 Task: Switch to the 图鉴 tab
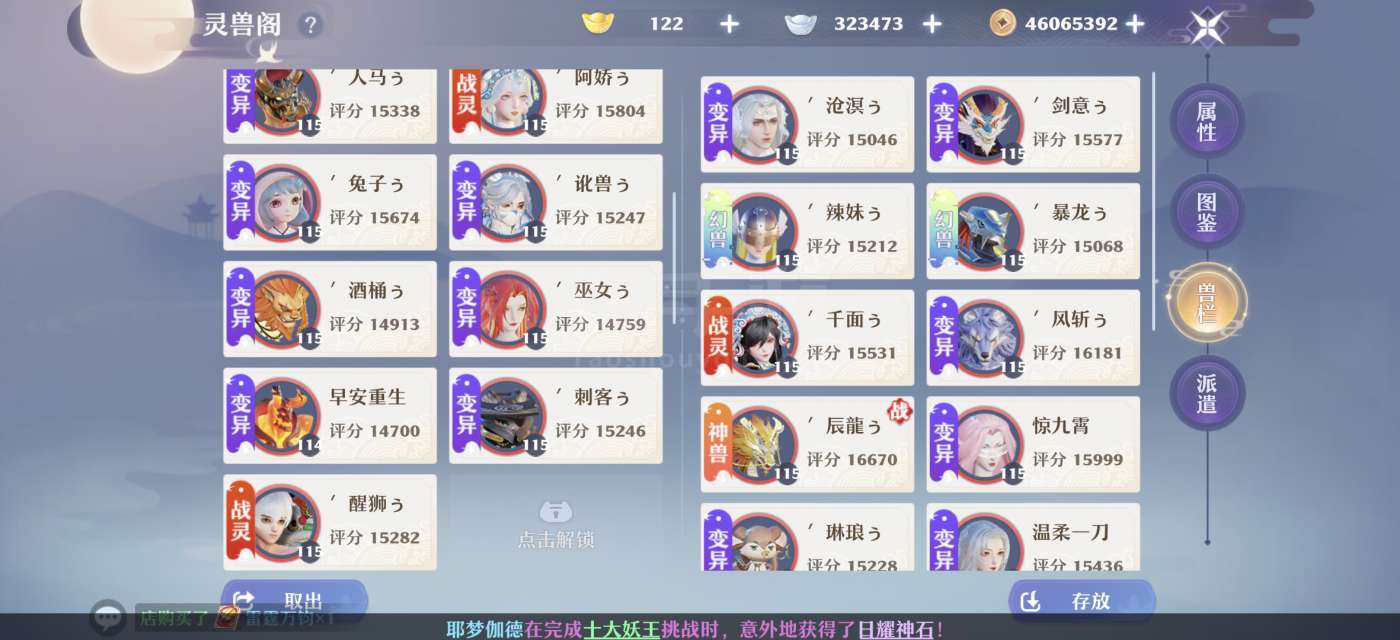pyautogui.click(x=1206, y=212)
